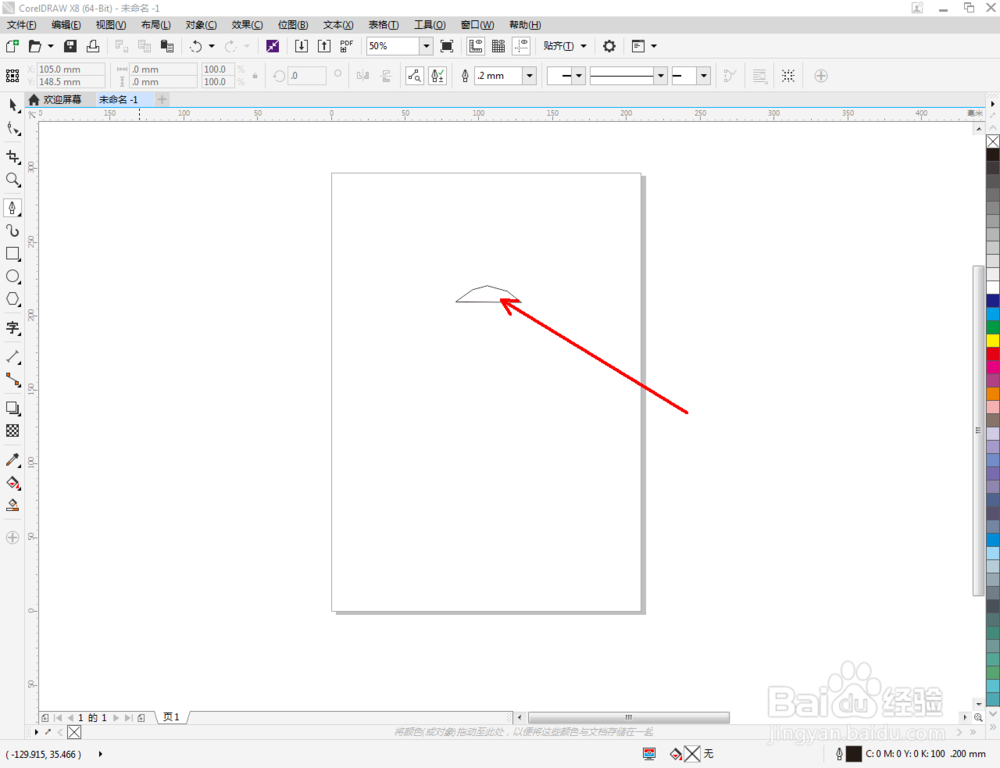The width and height of the screenshot is (1000, 768).
Task: Publish to PDF
Action: 346,46
